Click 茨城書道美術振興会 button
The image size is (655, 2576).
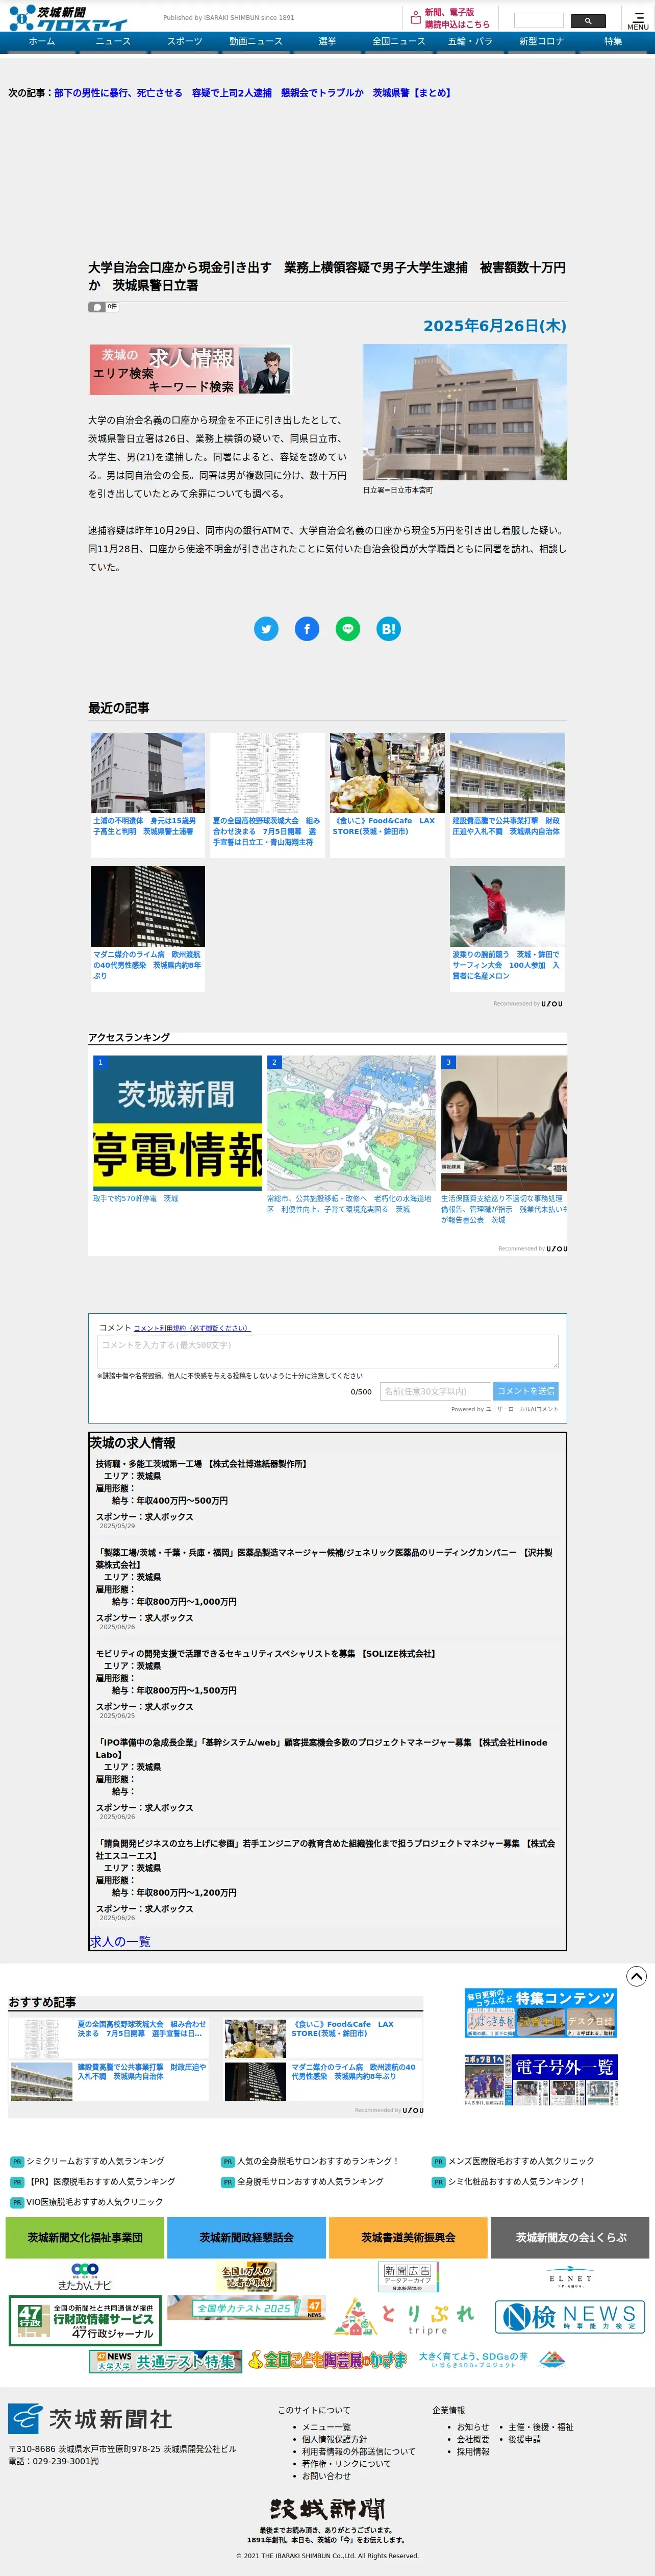coord(408,2237)
